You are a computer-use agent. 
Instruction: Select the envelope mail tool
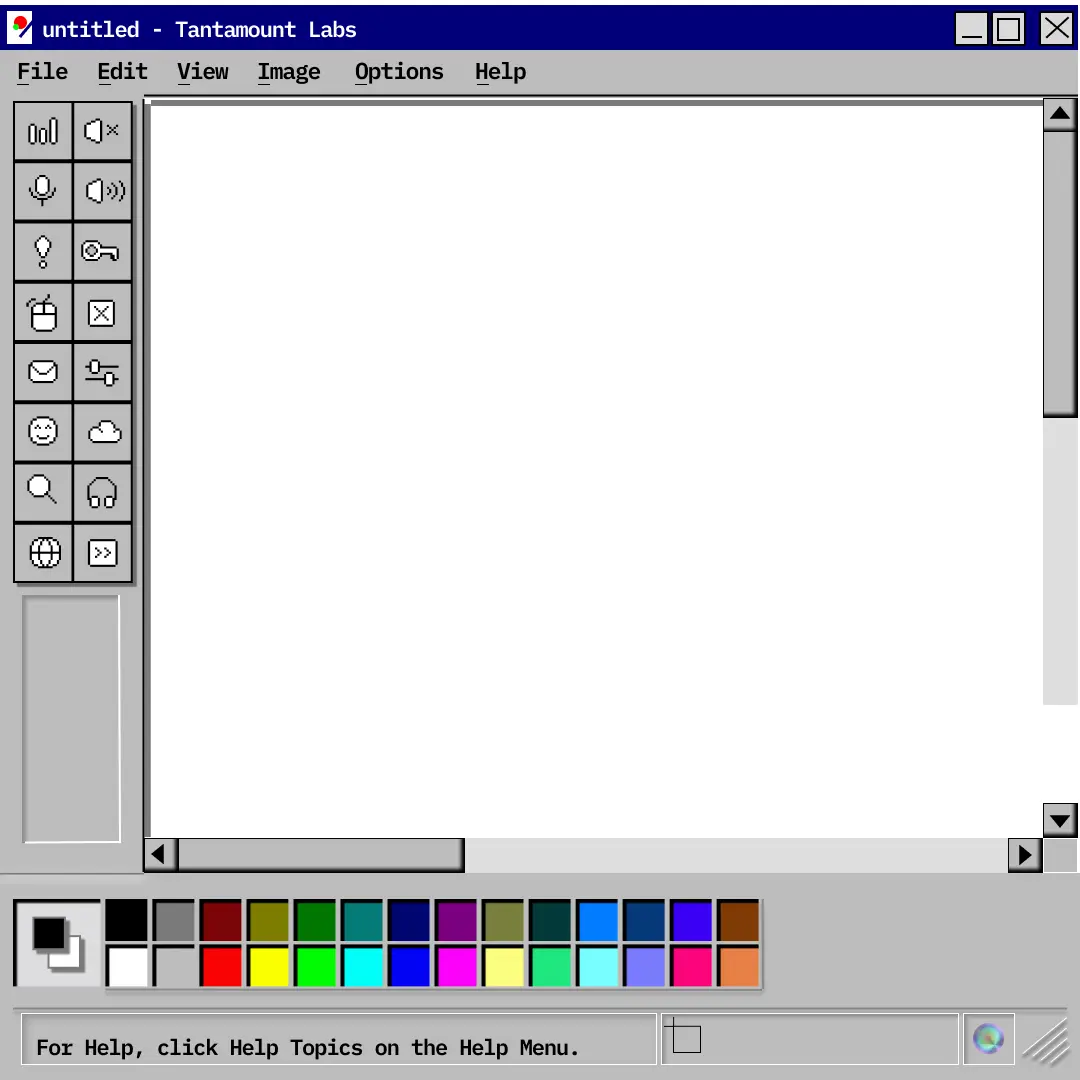coord(43,372)
